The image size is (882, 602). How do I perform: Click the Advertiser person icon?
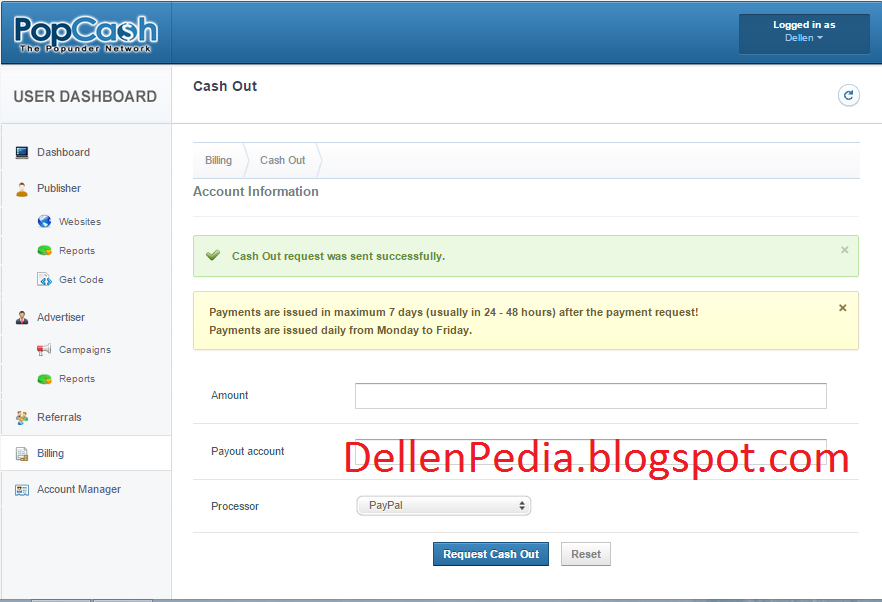pyautogui.click(x=22, y=317)
